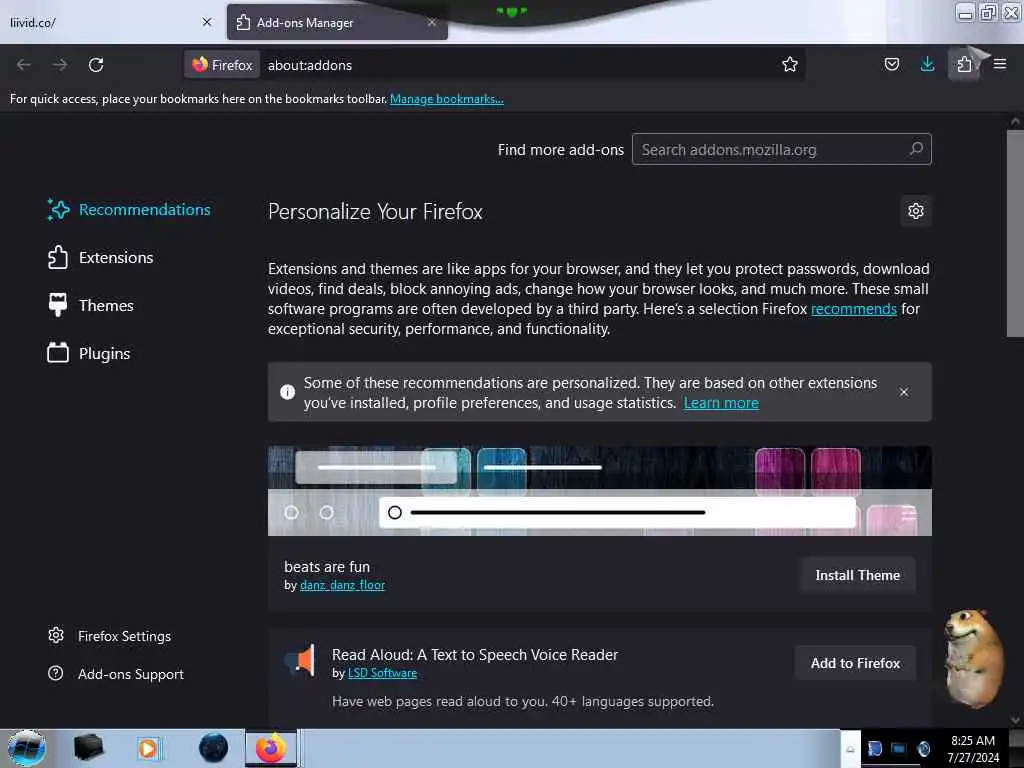This screenshot has width=1024, height=768.
Task: Close the Add-ons Manager tab
Action: click(432, 22)
